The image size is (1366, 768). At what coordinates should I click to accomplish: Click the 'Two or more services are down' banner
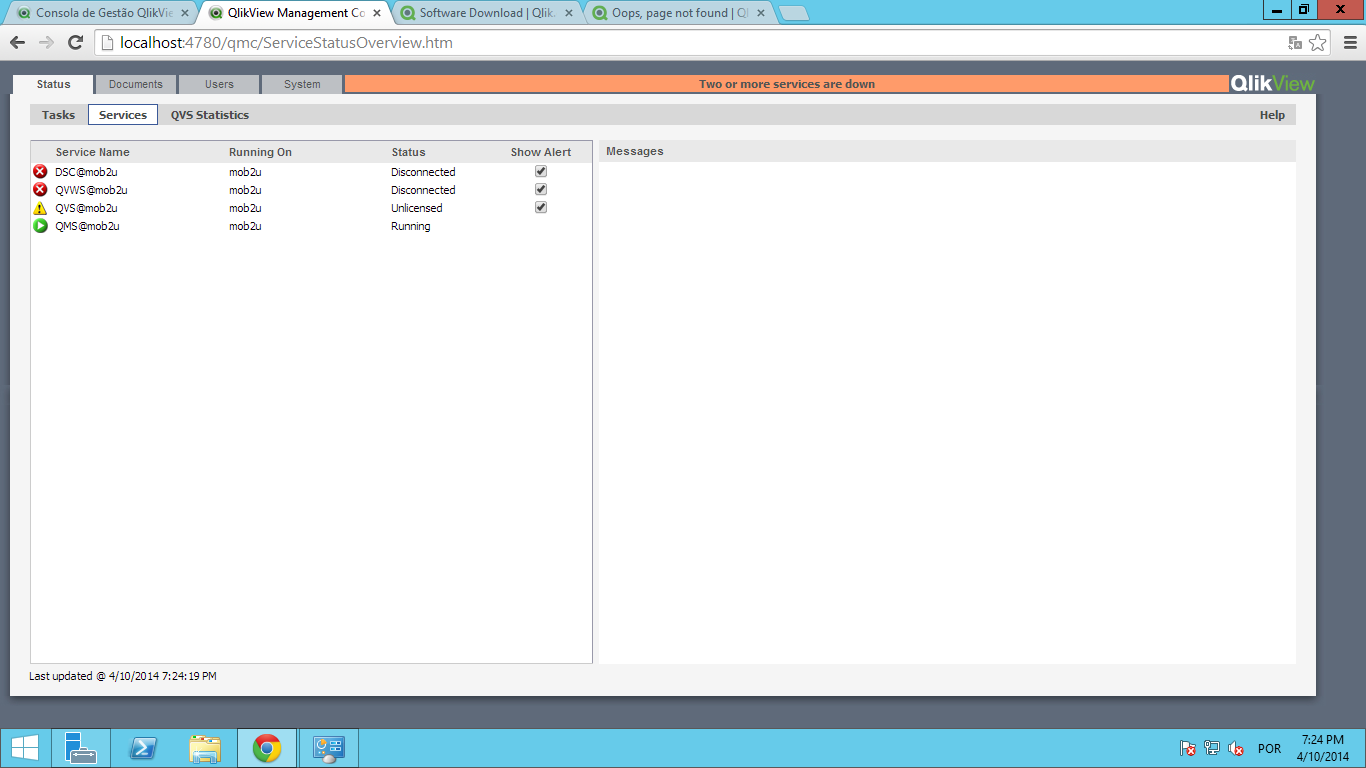(x=787, y=84)
